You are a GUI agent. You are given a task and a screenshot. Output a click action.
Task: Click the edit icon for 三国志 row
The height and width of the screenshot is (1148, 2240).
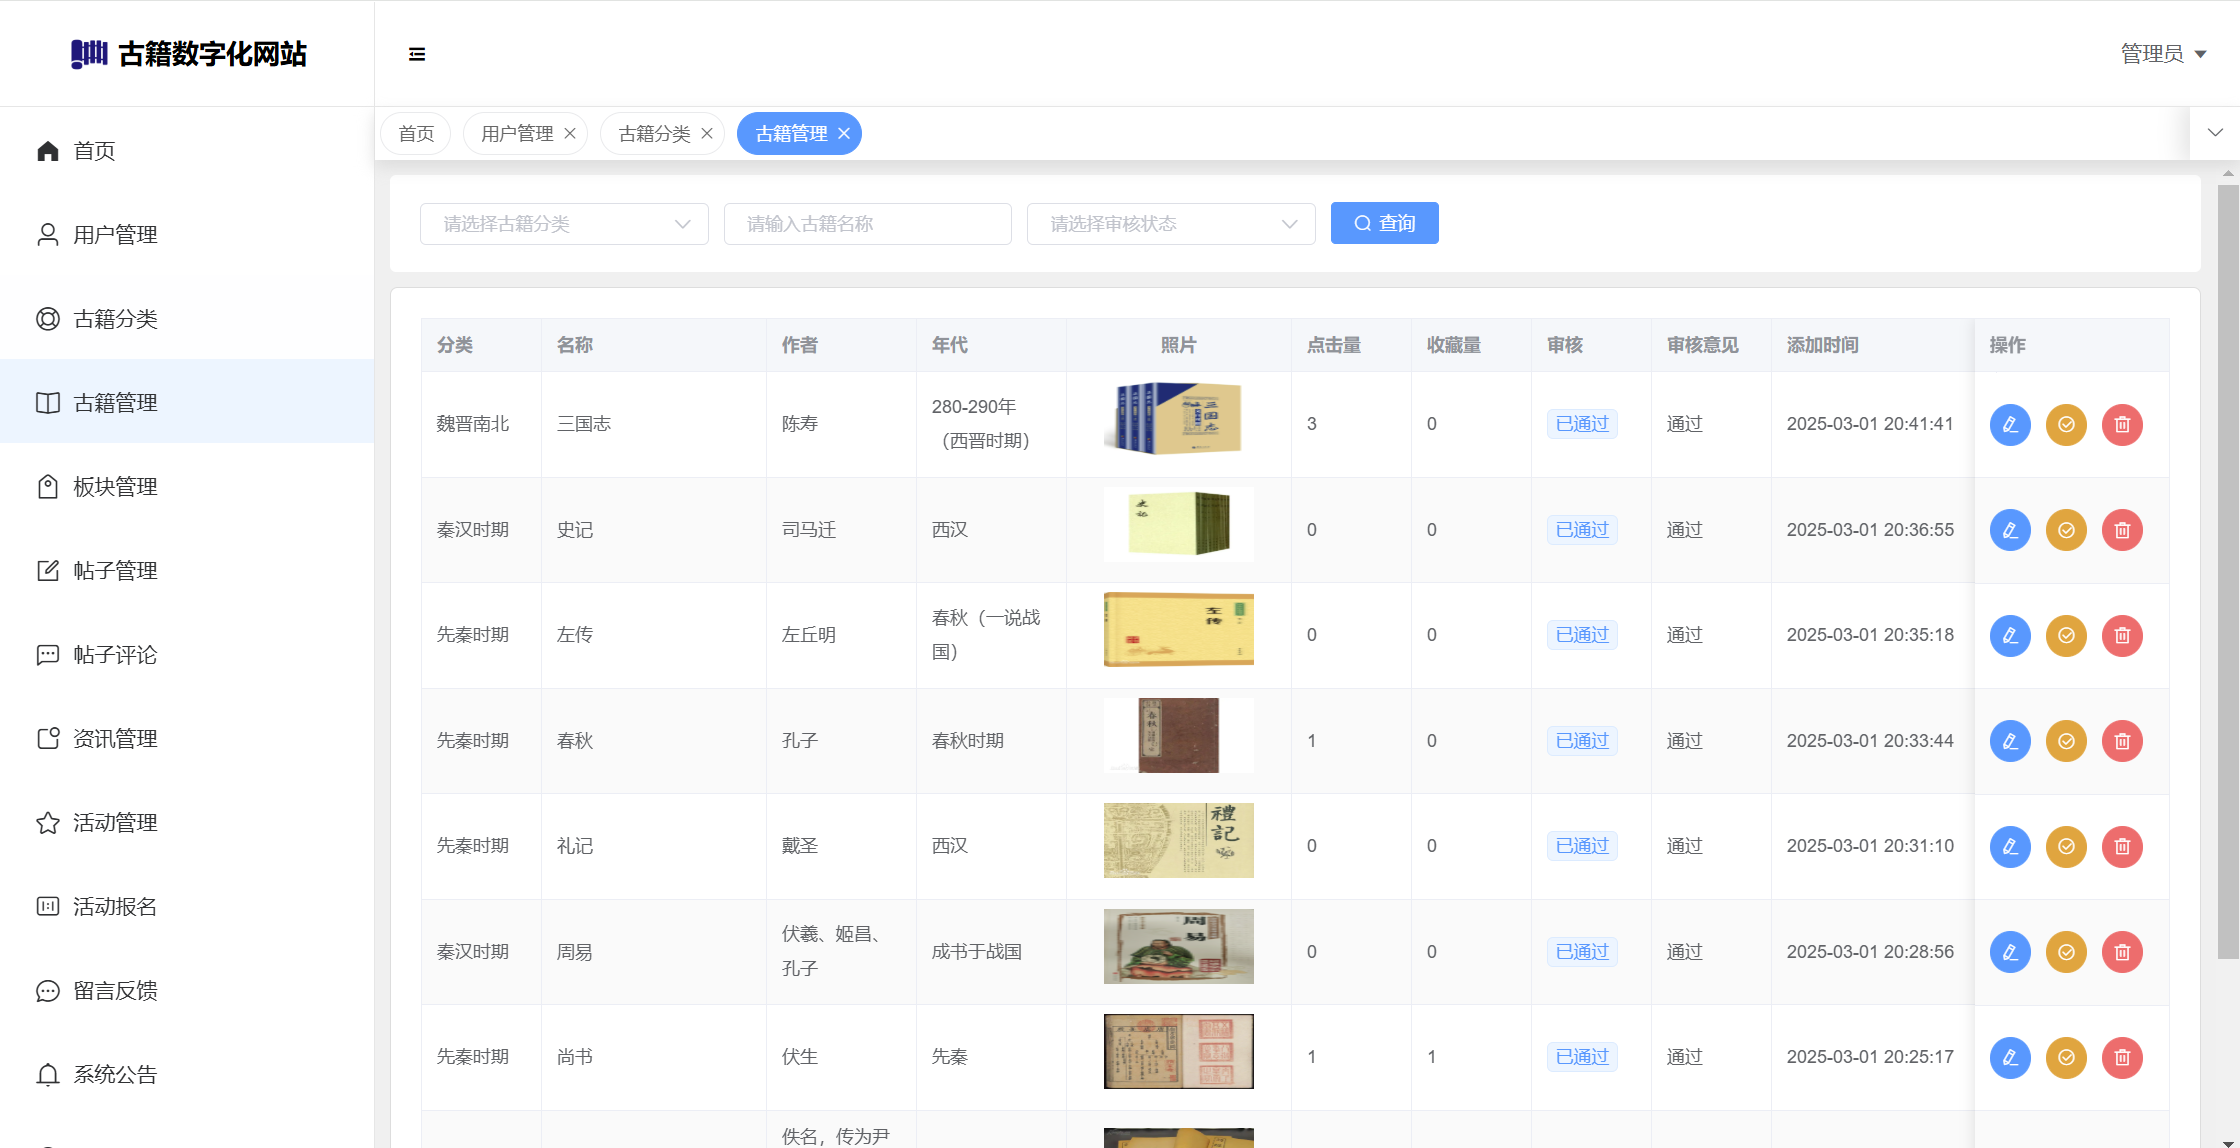2010,424
